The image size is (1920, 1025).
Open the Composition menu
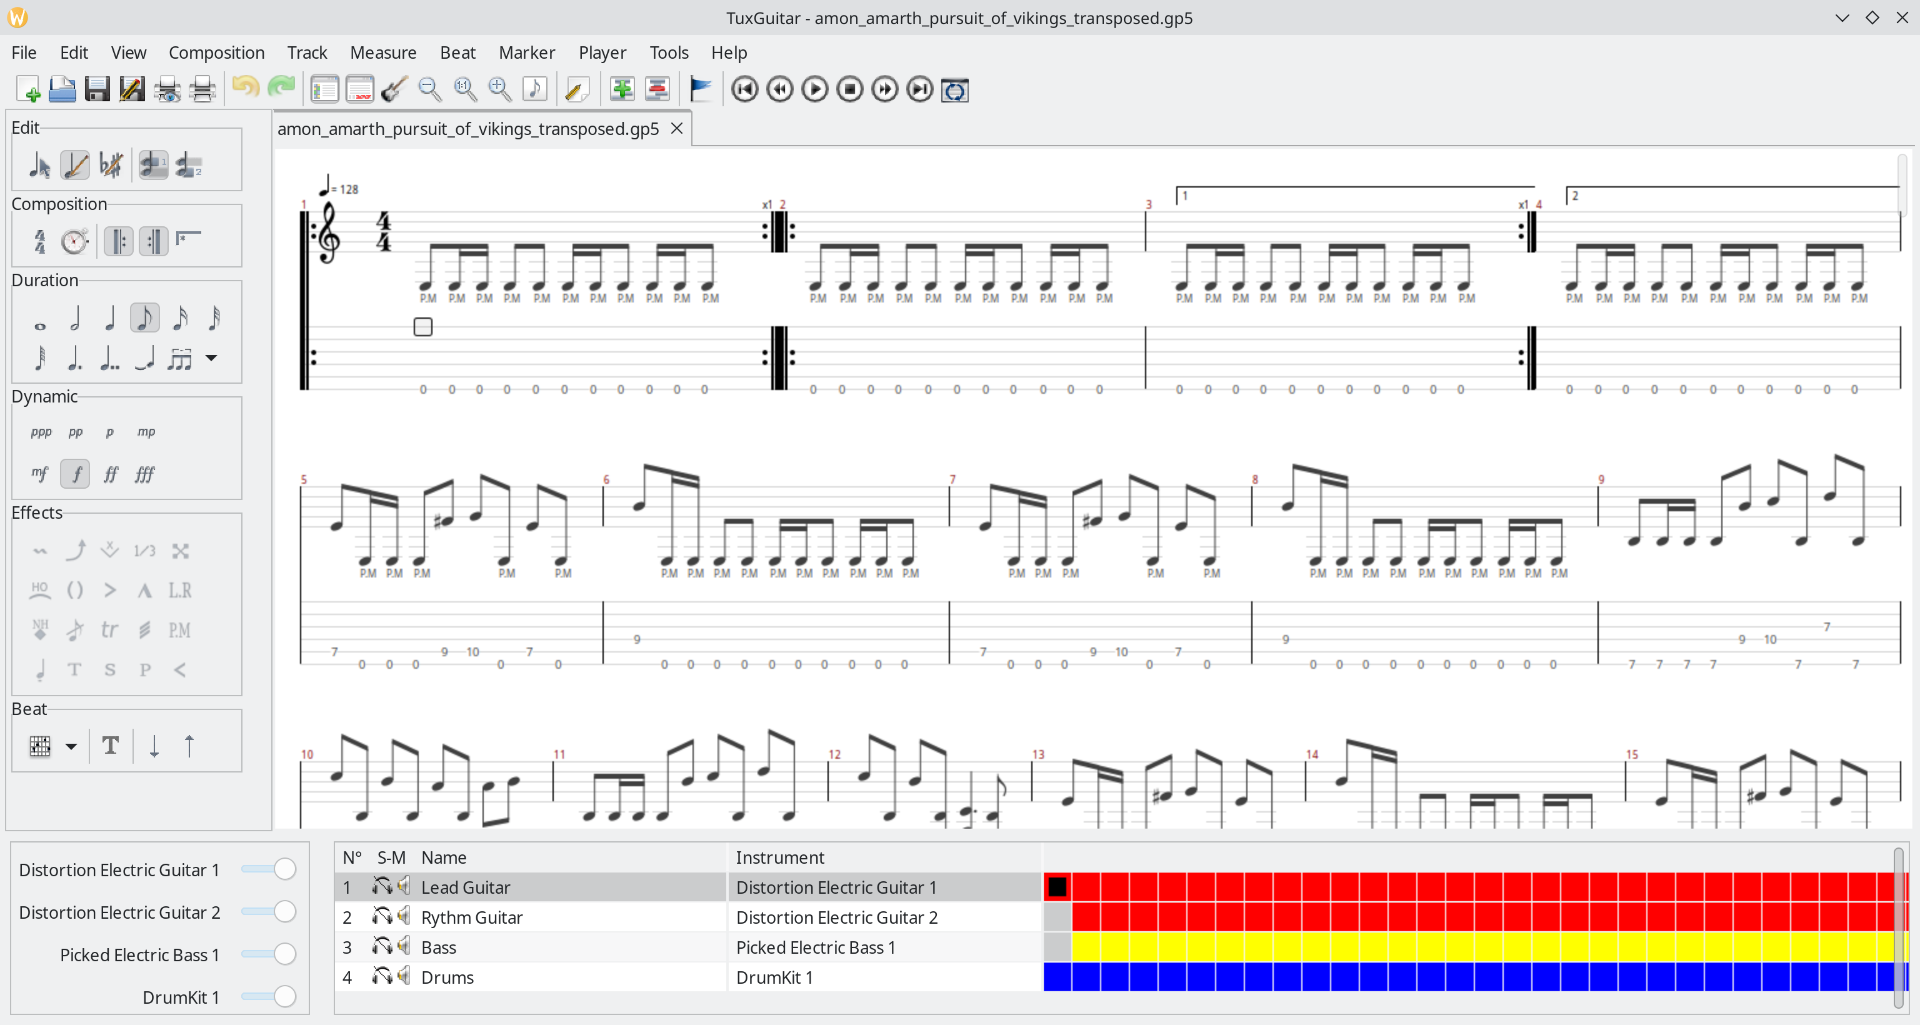pos(217,52)
